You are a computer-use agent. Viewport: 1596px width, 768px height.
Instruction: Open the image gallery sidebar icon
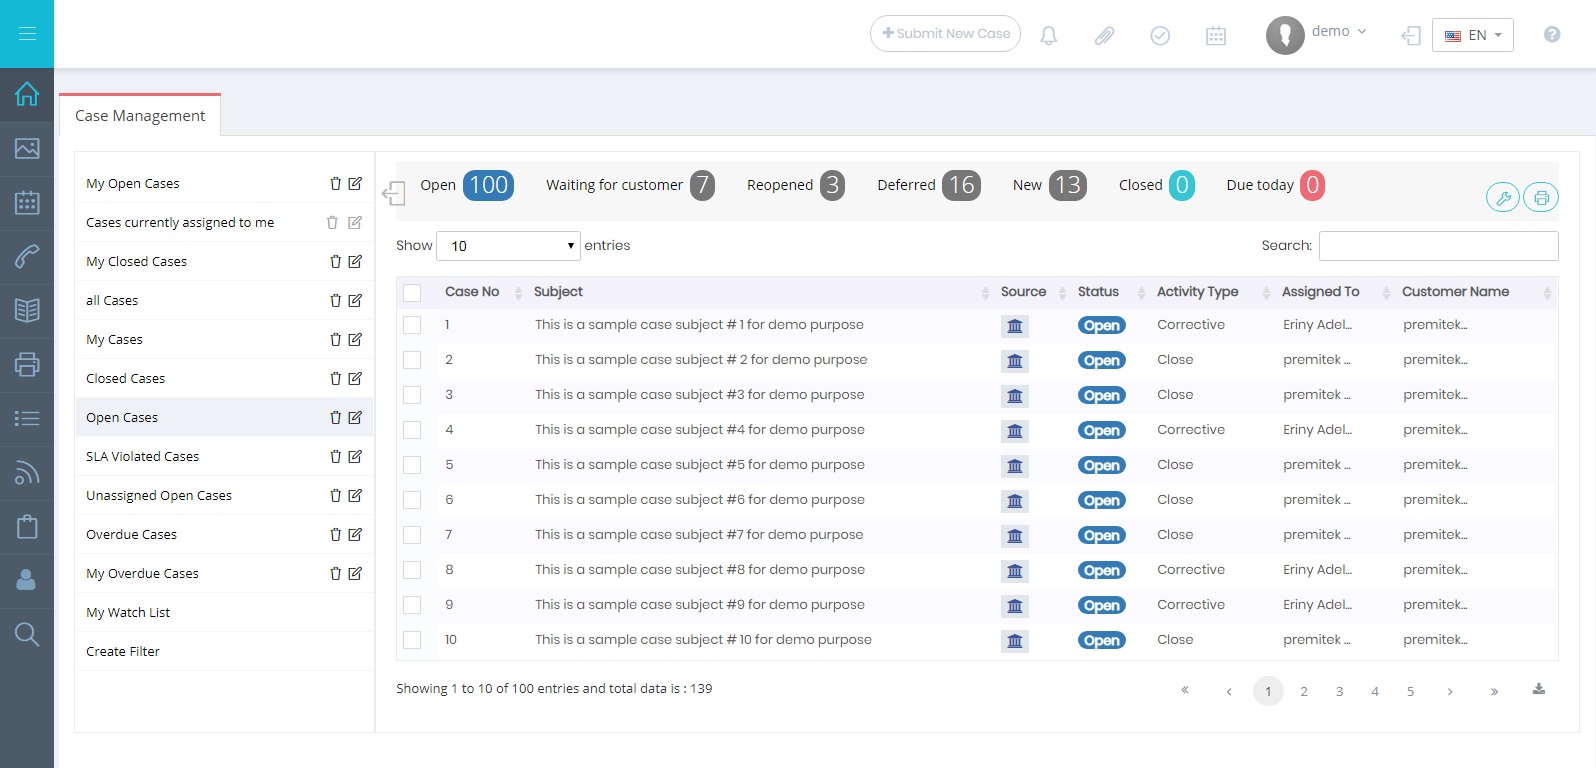point(27,148)
